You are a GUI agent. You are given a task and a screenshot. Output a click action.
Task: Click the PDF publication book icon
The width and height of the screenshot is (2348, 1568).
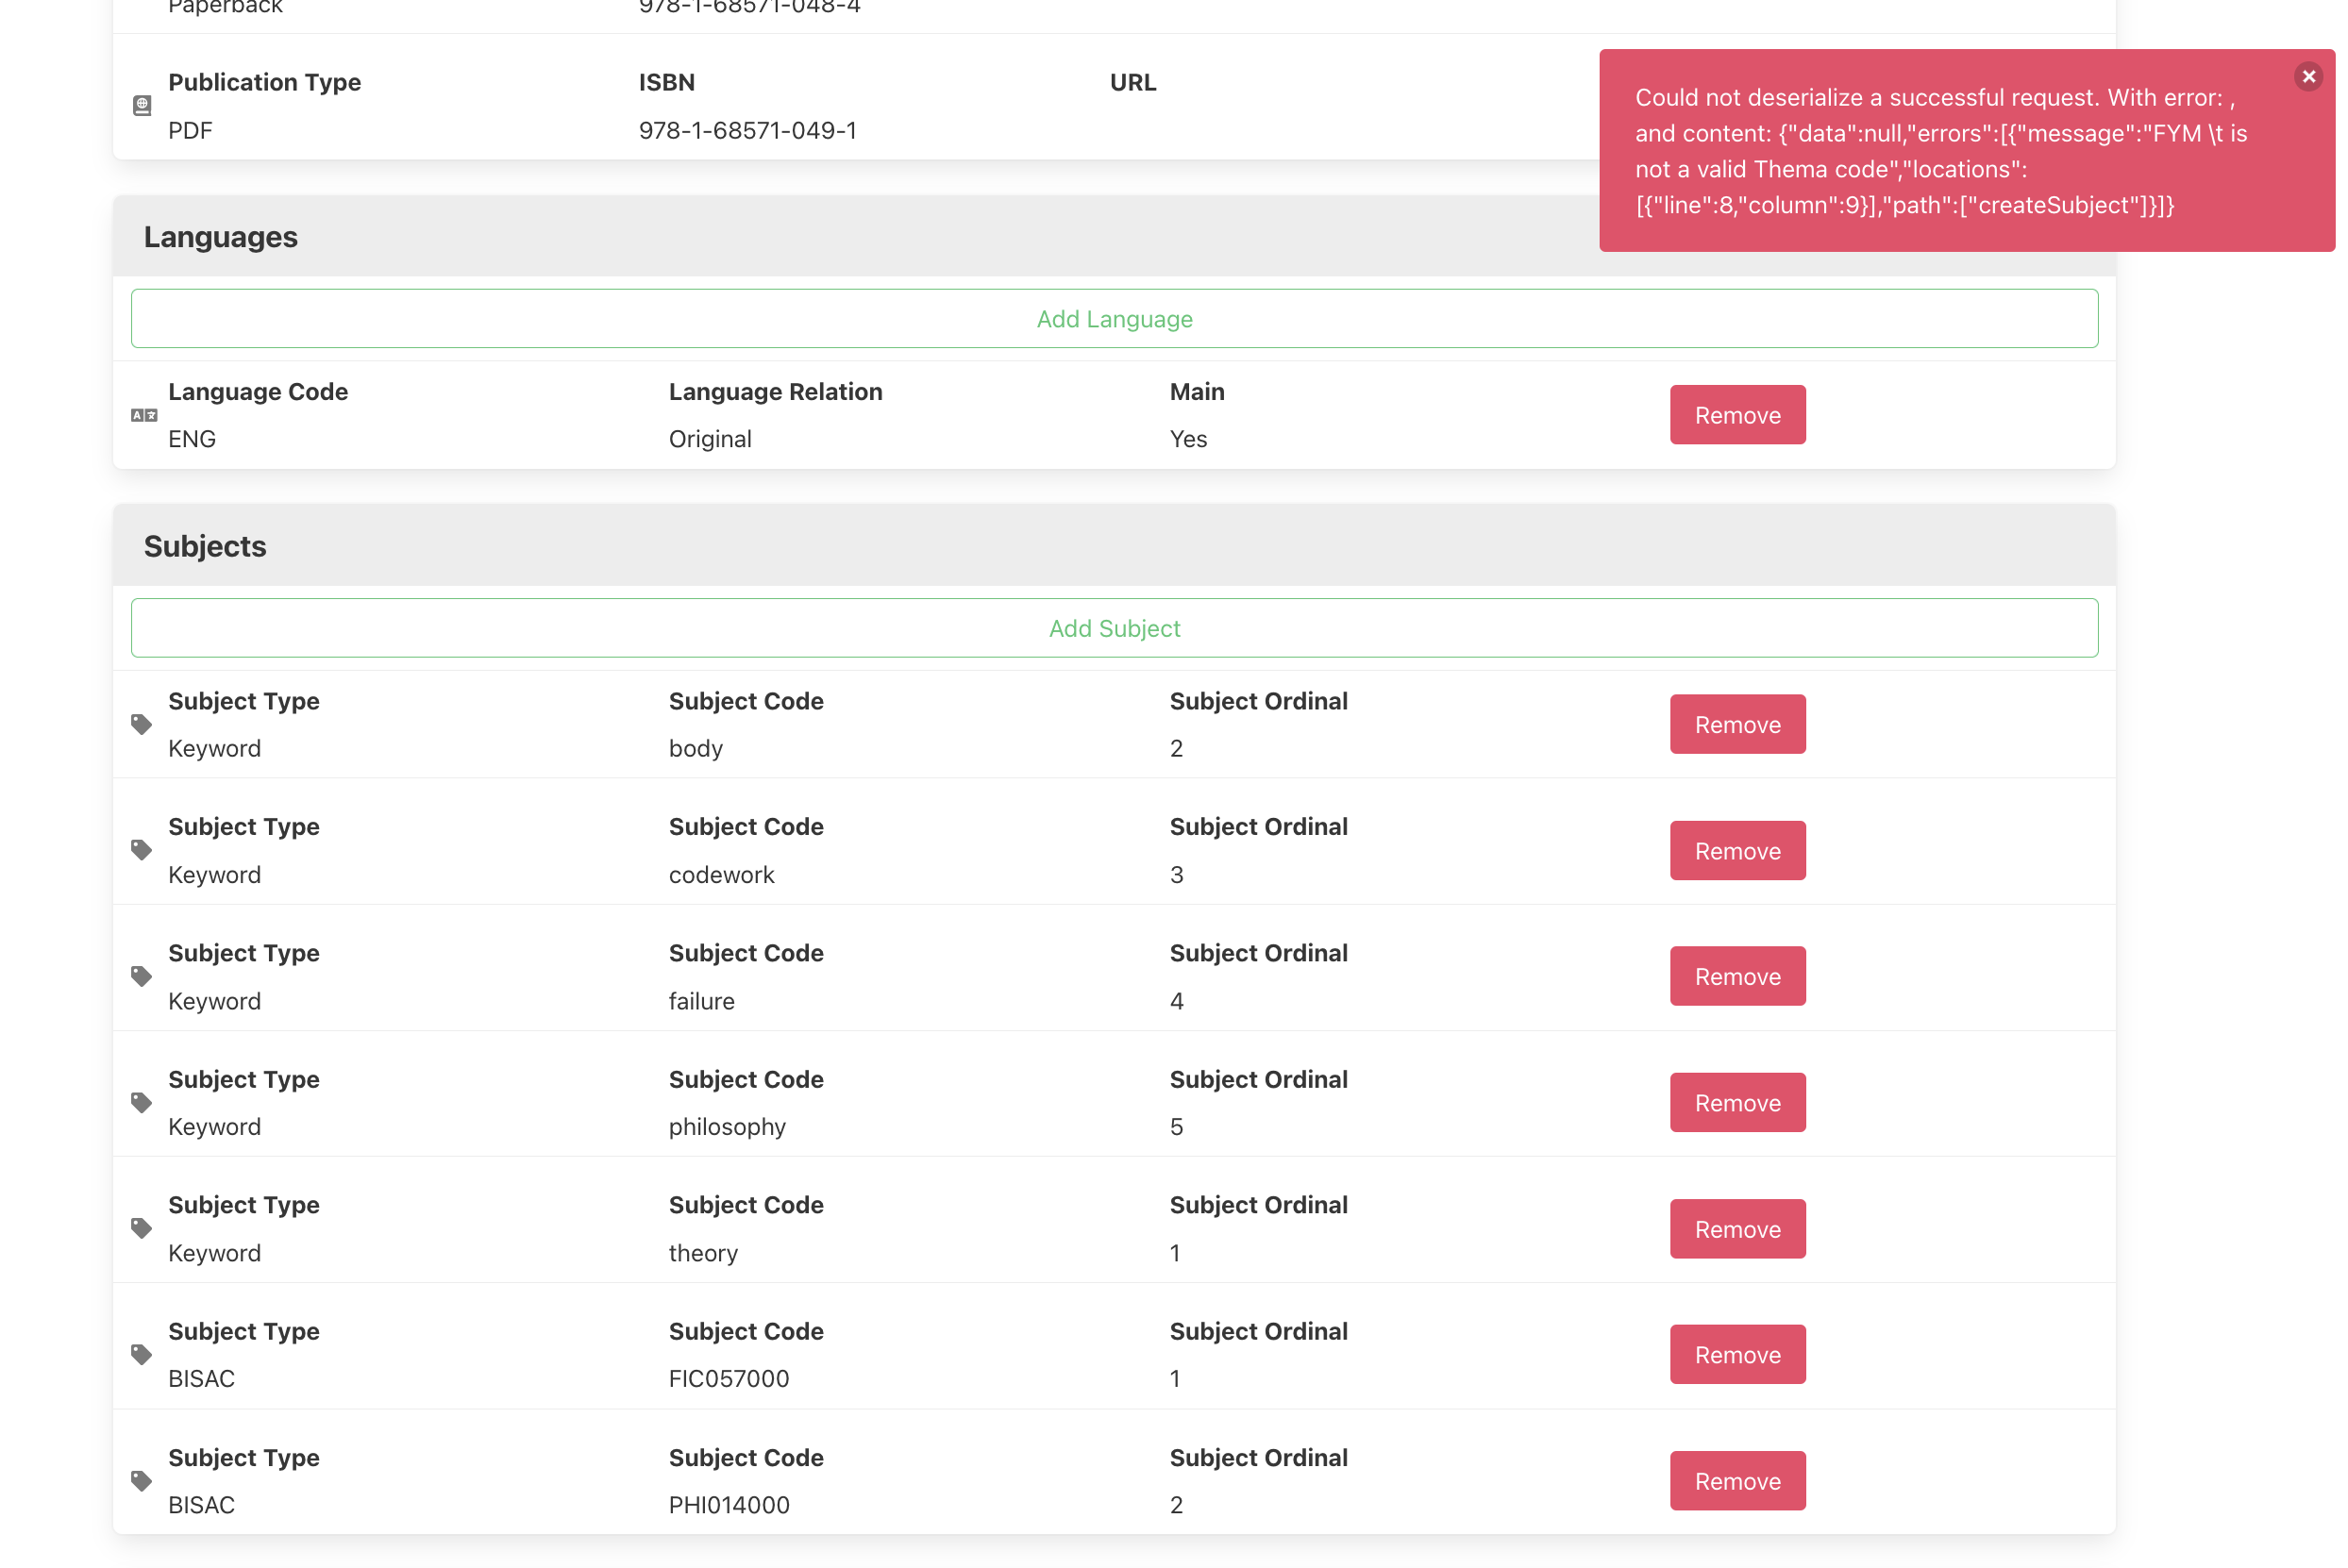[142, 105]
